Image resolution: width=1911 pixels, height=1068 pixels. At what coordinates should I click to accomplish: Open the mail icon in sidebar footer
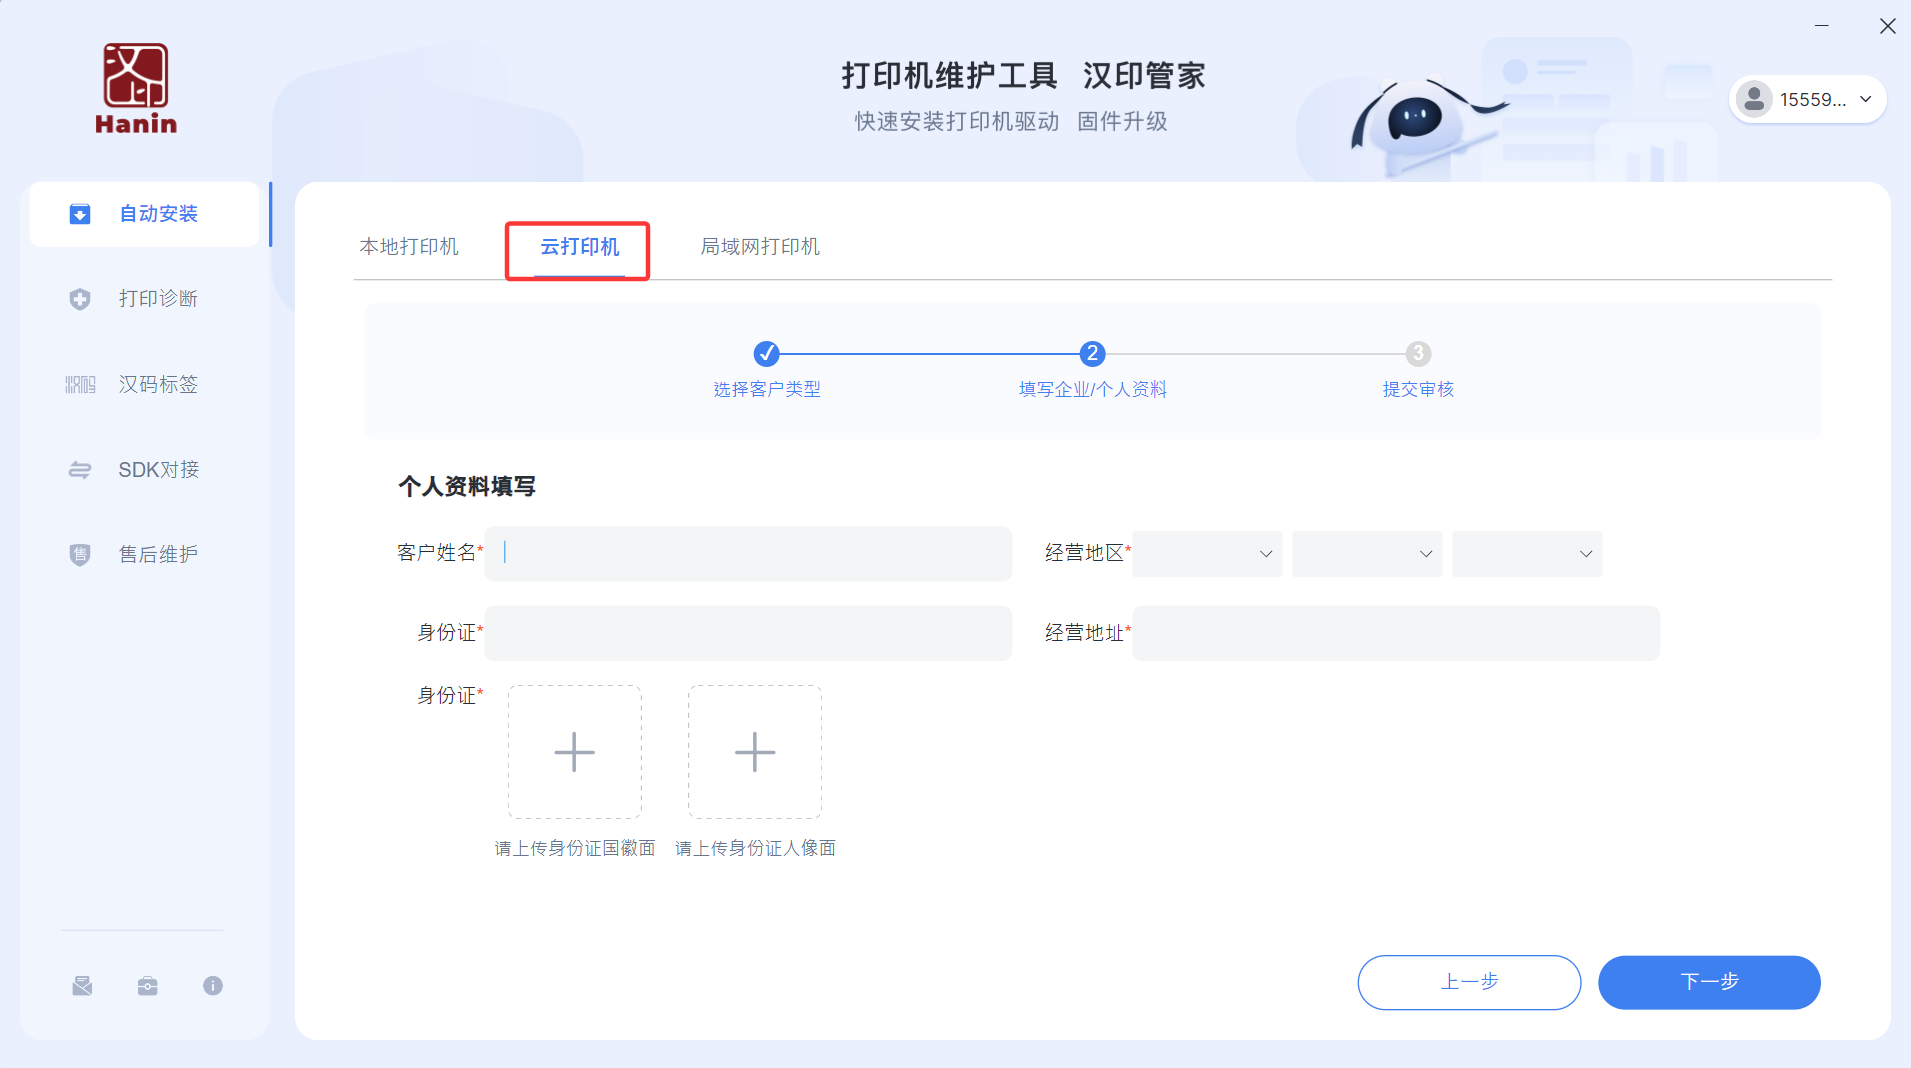(x=82, y=986)
